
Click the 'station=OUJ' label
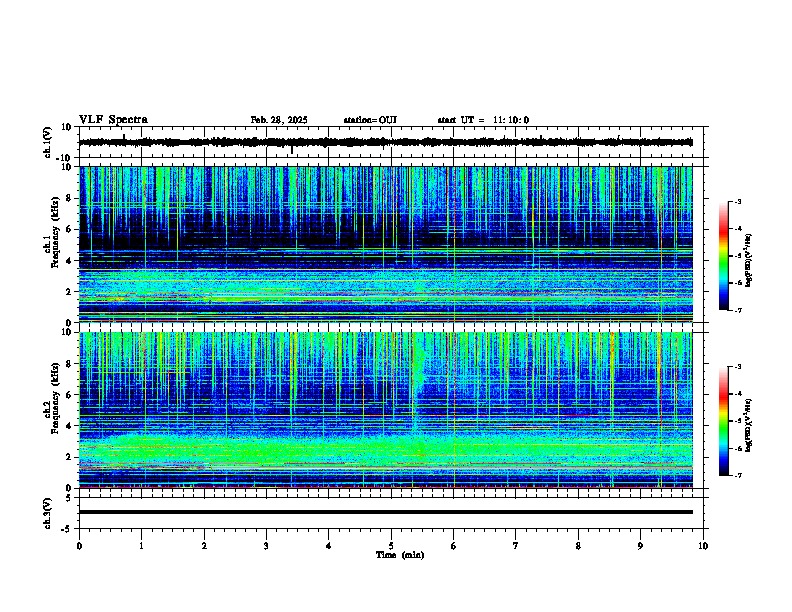tap(370, 120)
